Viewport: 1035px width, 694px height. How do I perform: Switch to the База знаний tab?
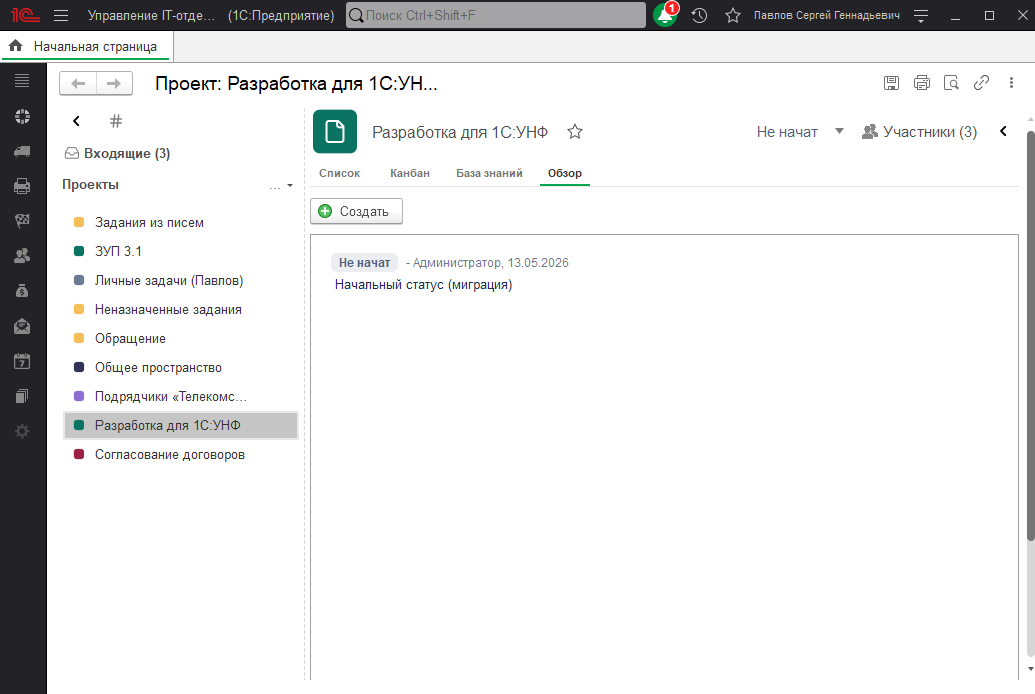[x=489, y=173]
